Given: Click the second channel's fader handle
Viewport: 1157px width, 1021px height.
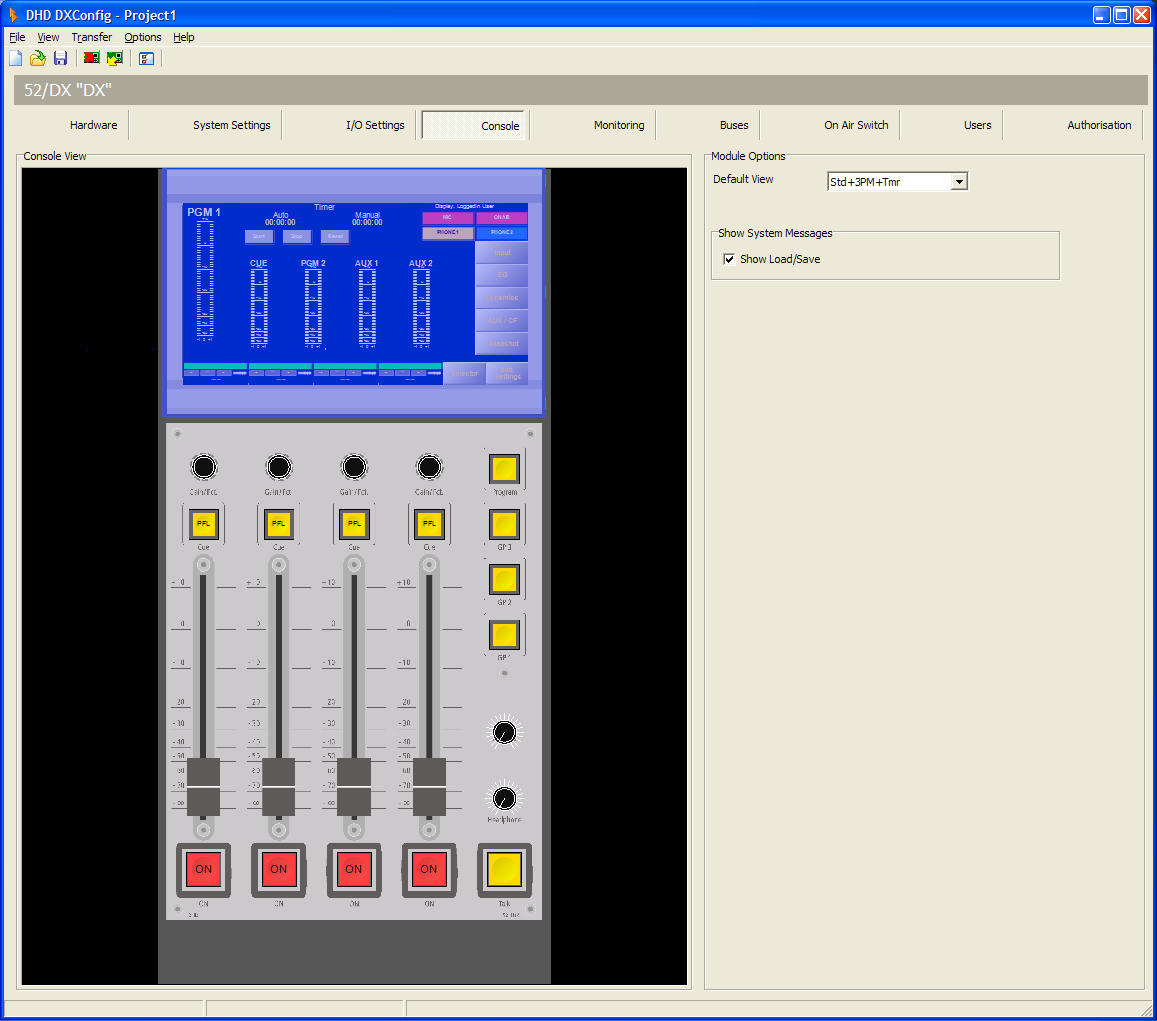Looking at the screenshot, I should tap(279, 786).
